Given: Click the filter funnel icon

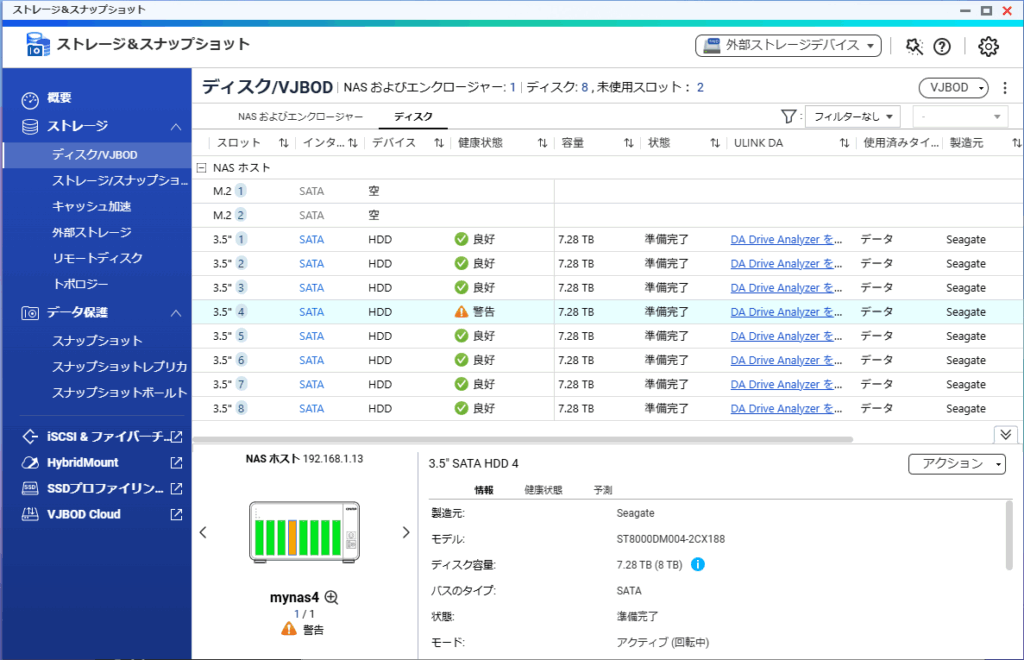Looking at the screenshot, I should (788, 116).
